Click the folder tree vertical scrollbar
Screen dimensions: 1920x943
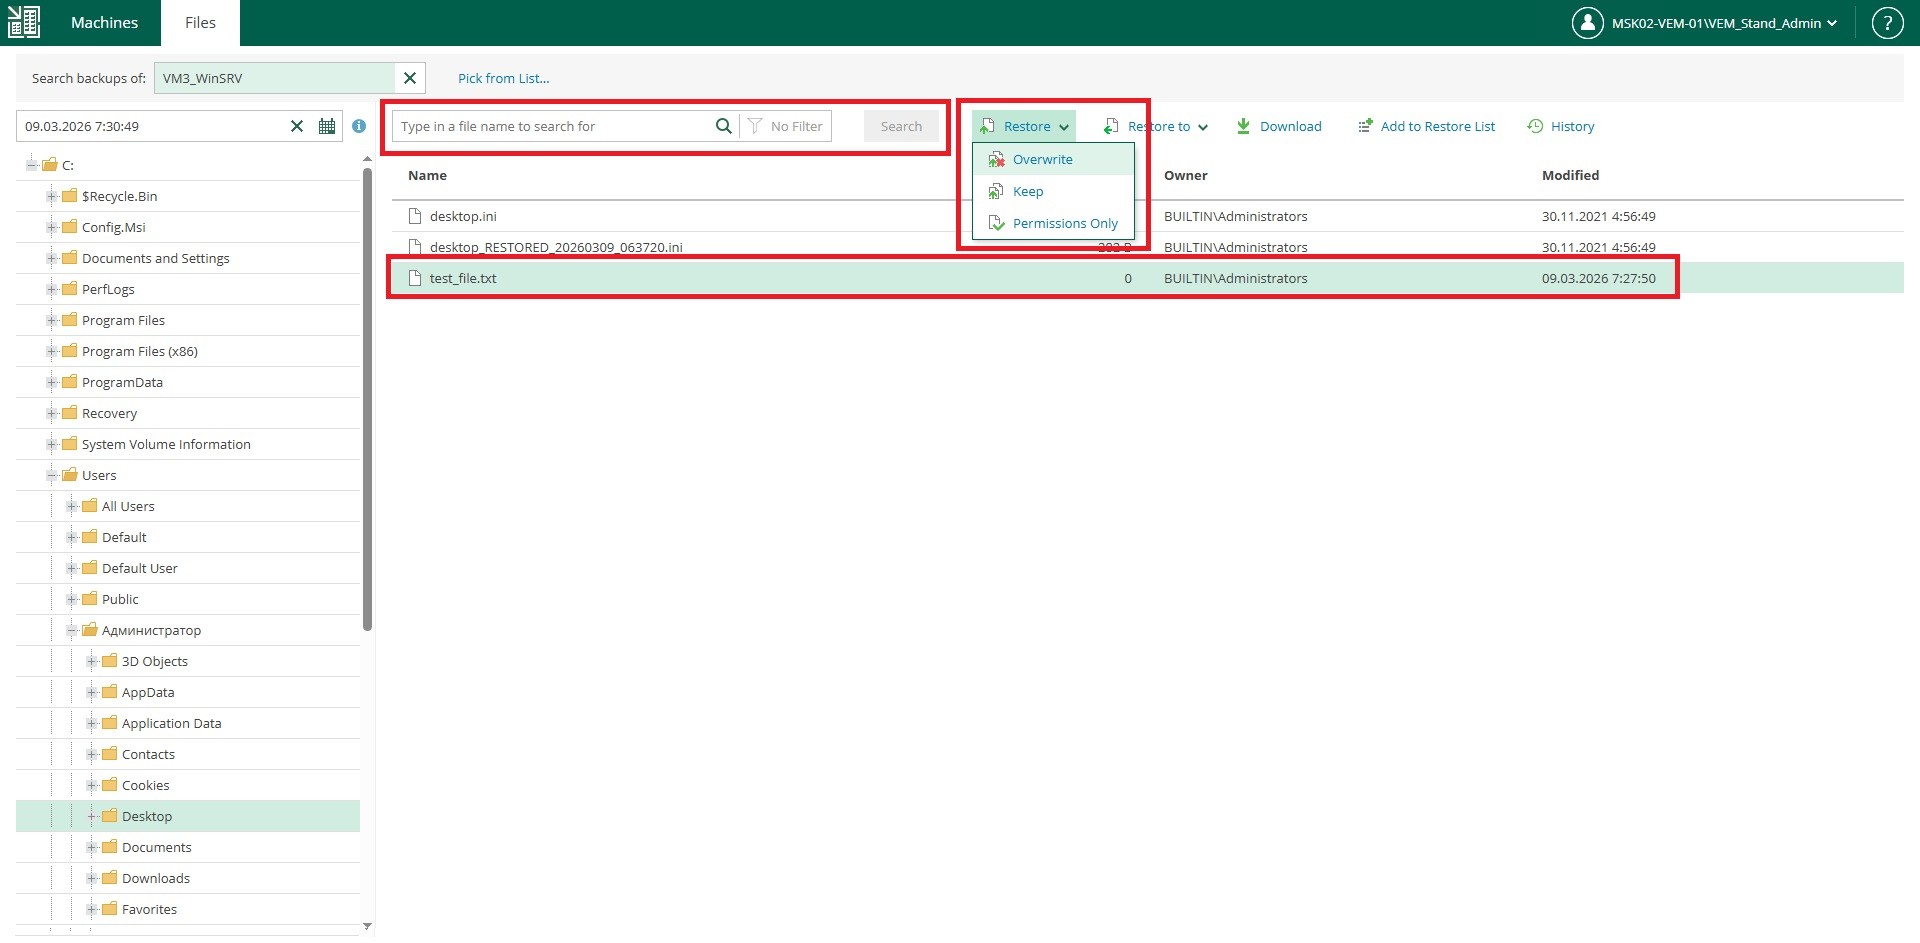367,400
